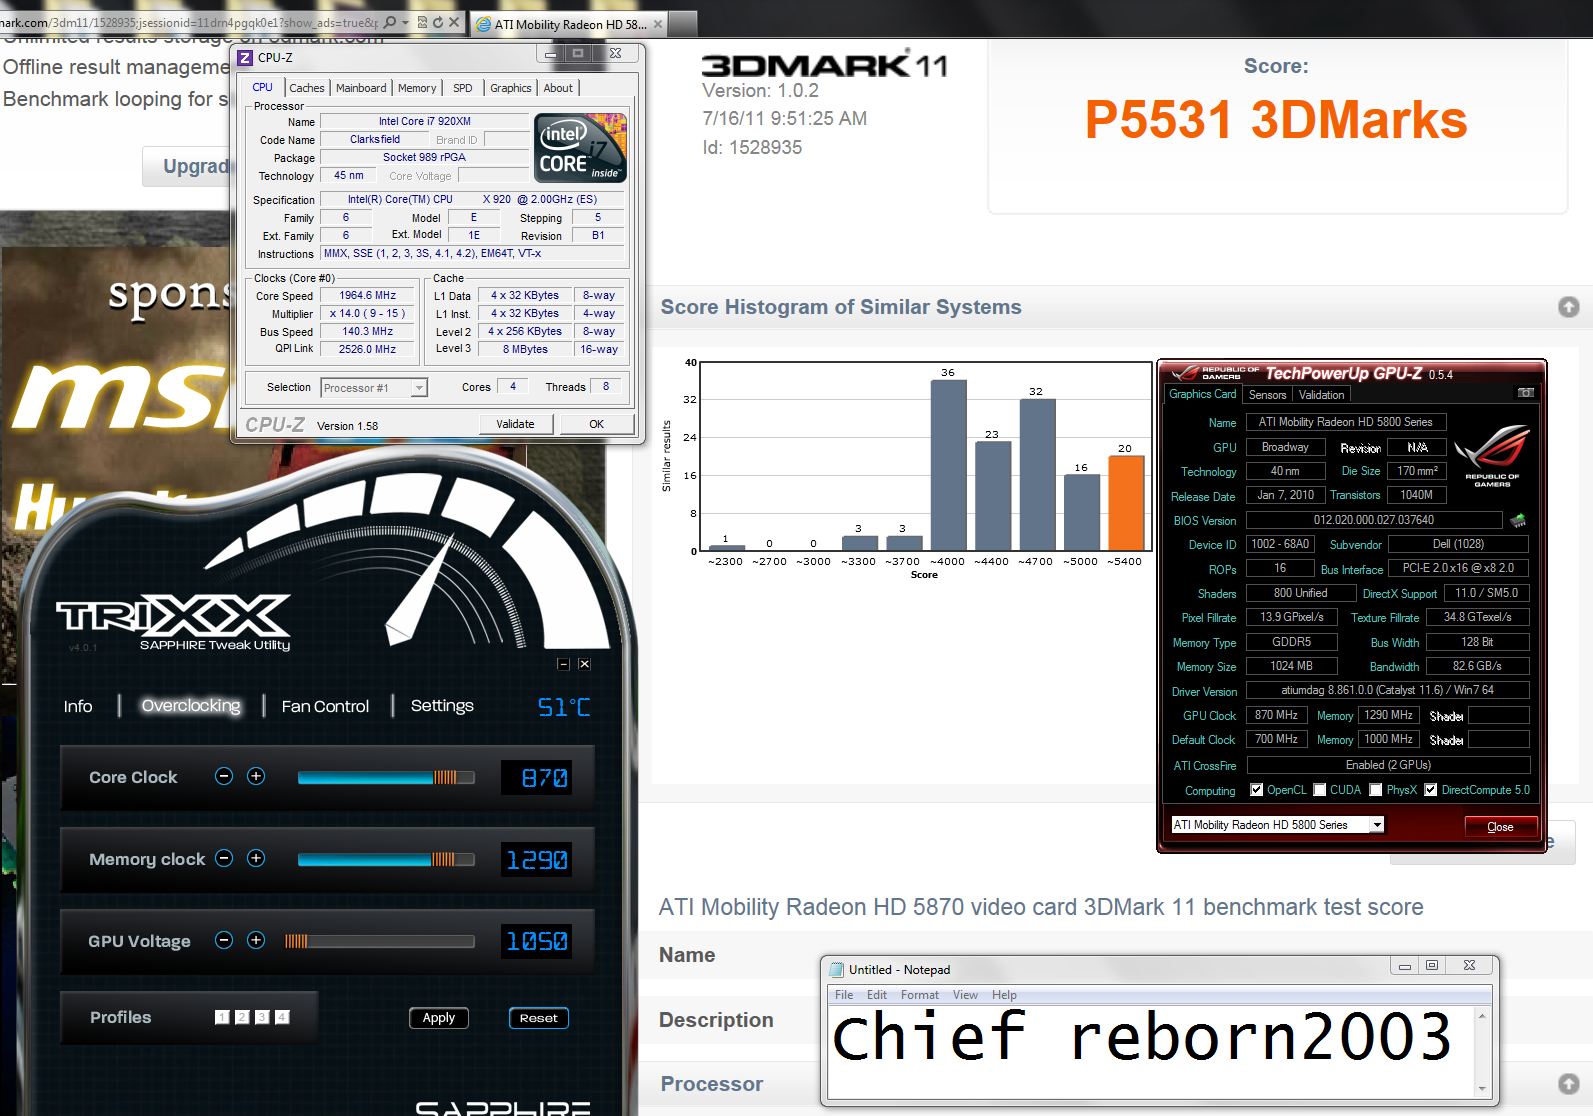The image size is (1593, 1116).
Task: Select TRIXX profile 1
Action: pos(222,1017)
